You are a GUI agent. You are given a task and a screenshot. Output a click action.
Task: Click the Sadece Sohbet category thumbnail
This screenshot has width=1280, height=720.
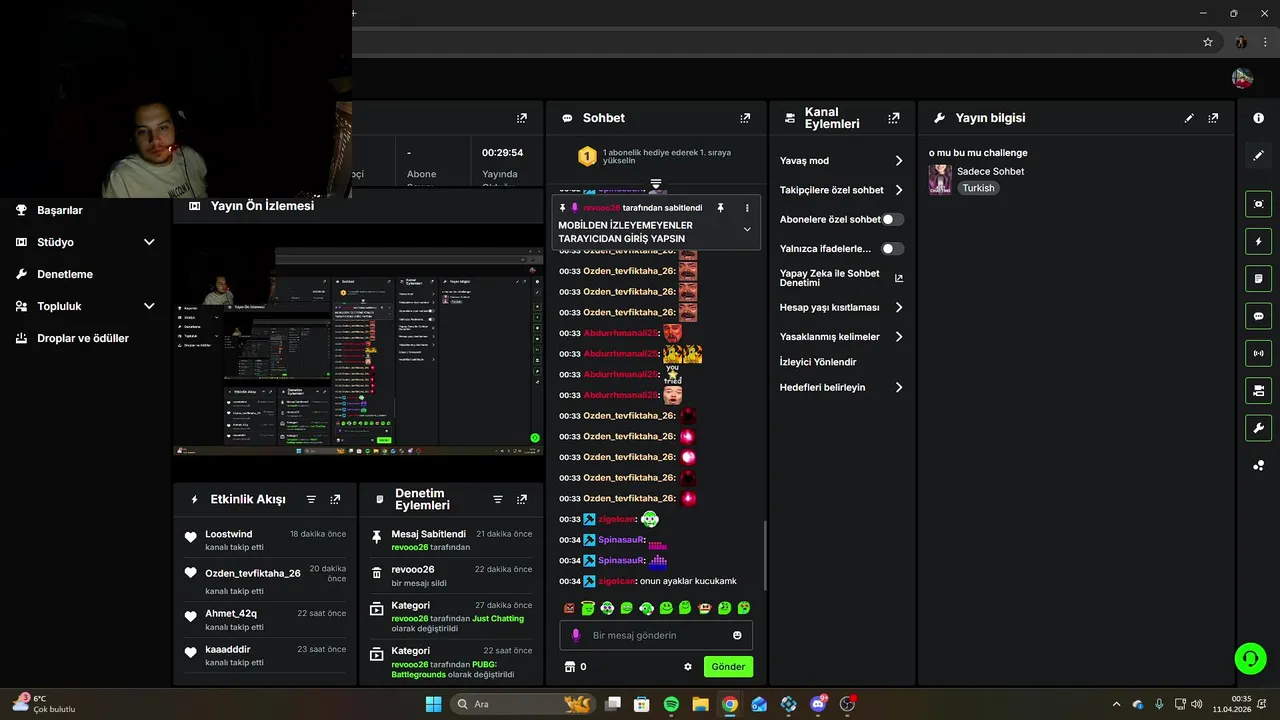pos(940,180)
